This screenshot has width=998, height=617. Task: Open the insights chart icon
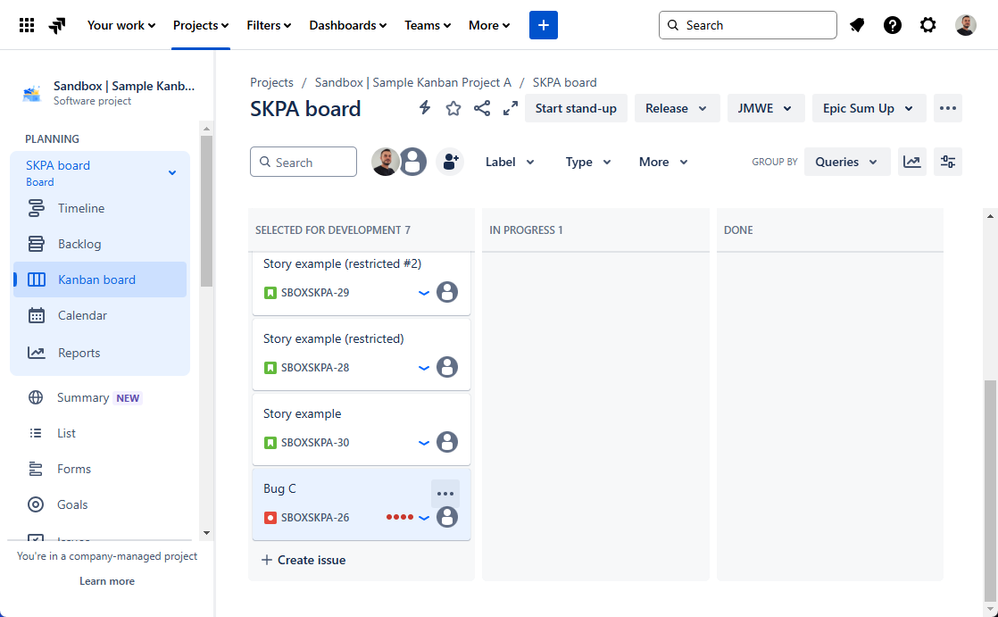(x=912, y=162)
